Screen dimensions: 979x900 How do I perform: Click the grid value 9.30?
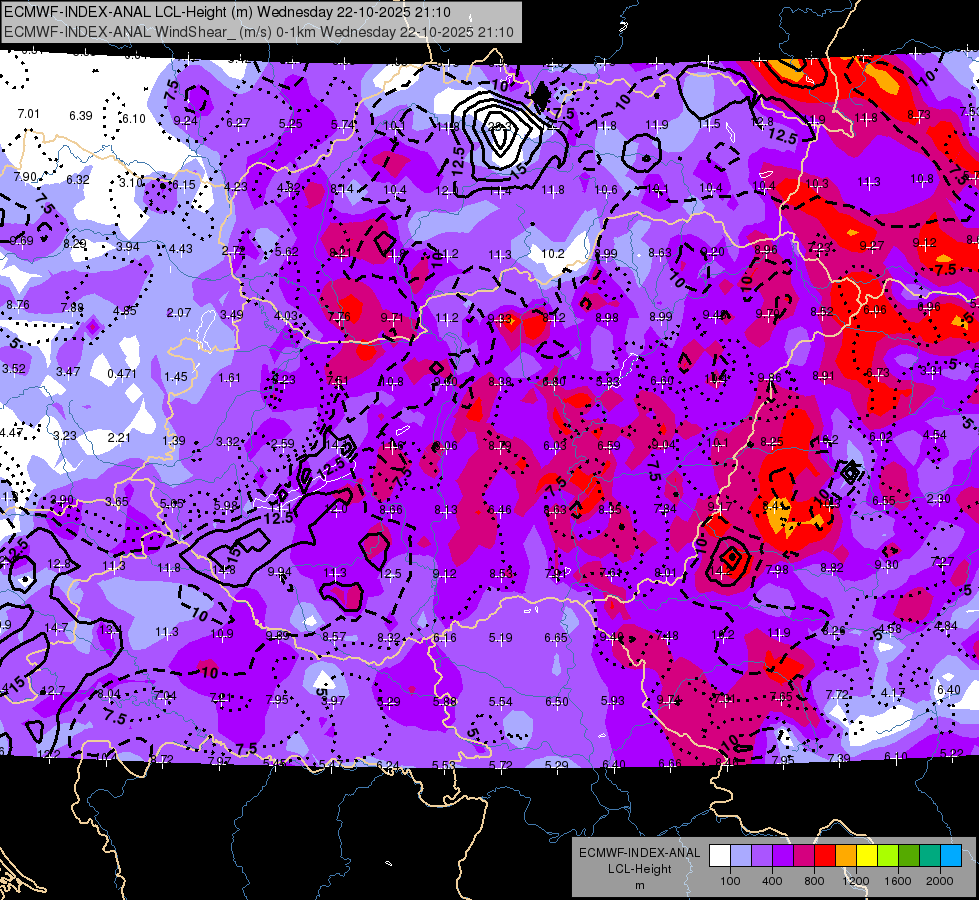pyautogui.click(x=887, y=565)
